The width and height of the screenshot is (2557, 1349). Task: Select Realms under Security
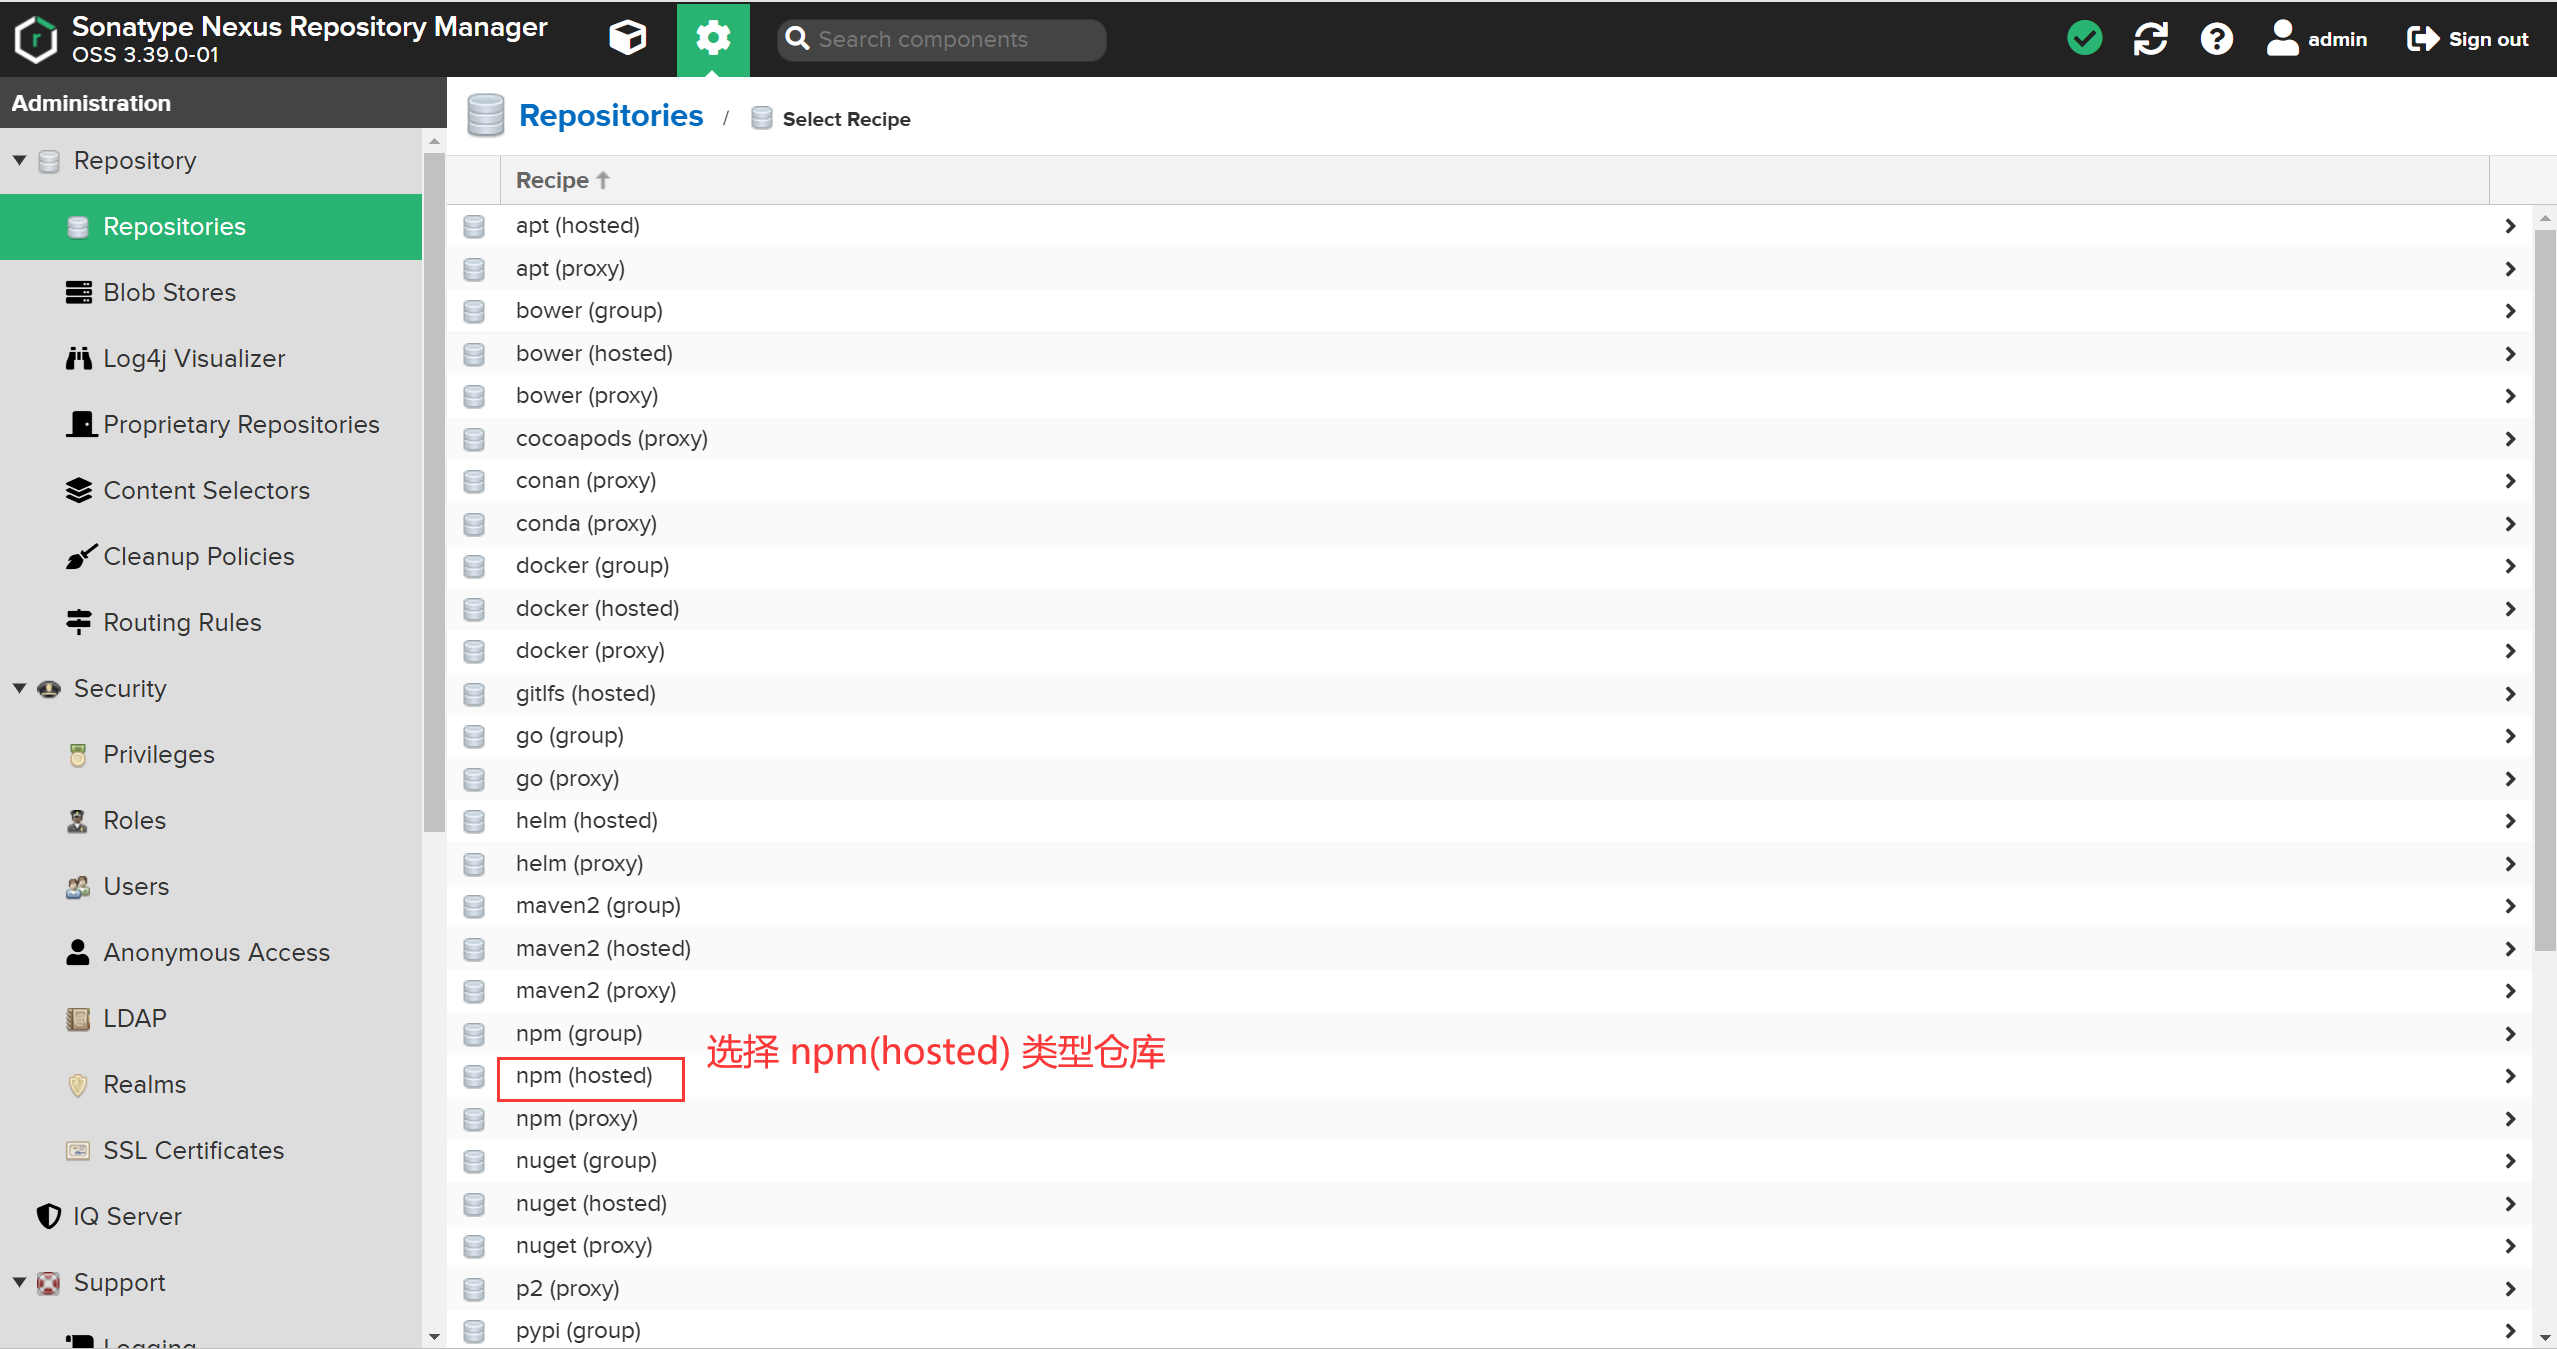coord(144,1084)
